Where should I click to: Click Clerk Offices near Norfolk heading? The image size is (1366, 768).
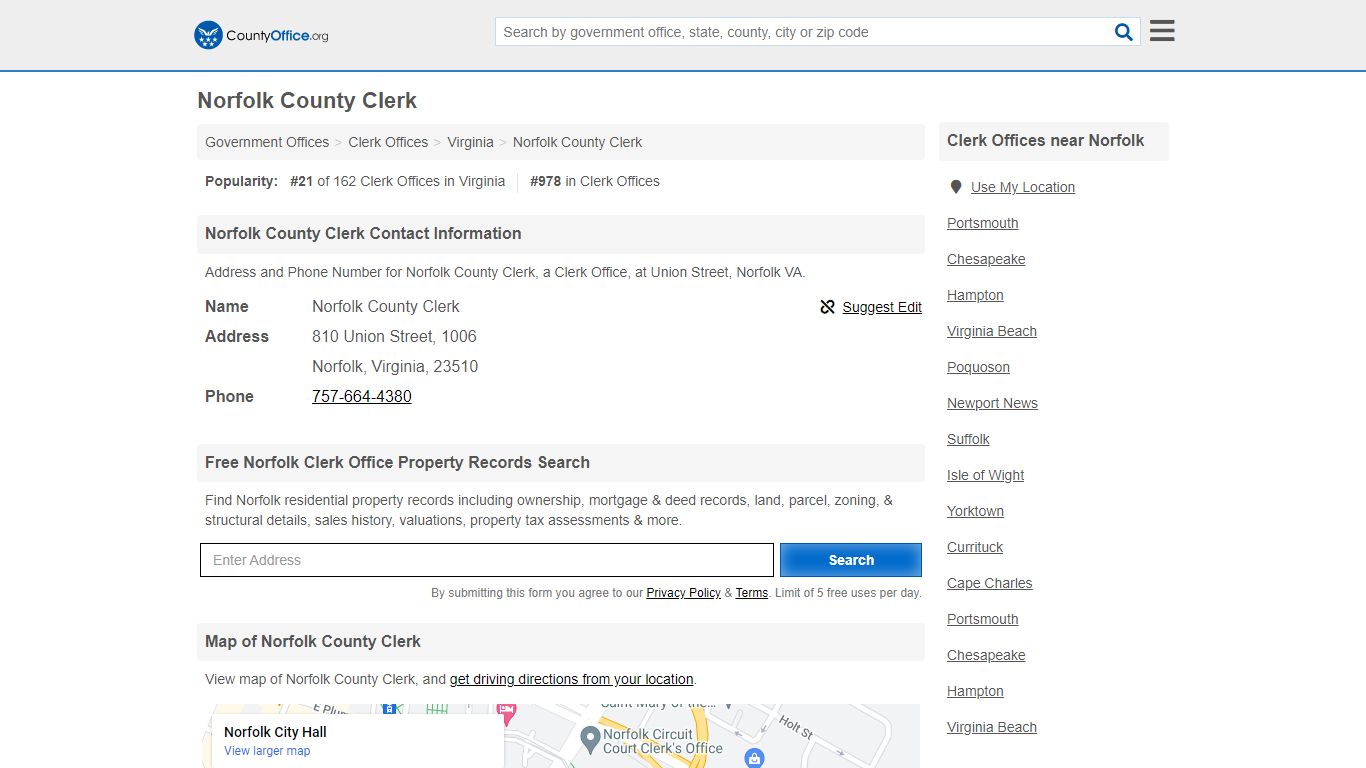(x=1045, y=140)
